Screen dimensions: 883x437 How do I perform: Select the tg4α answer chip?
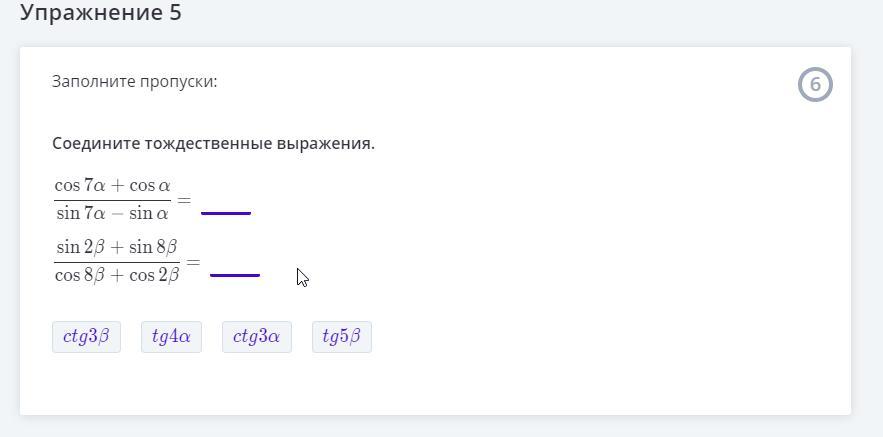(171, 337)
